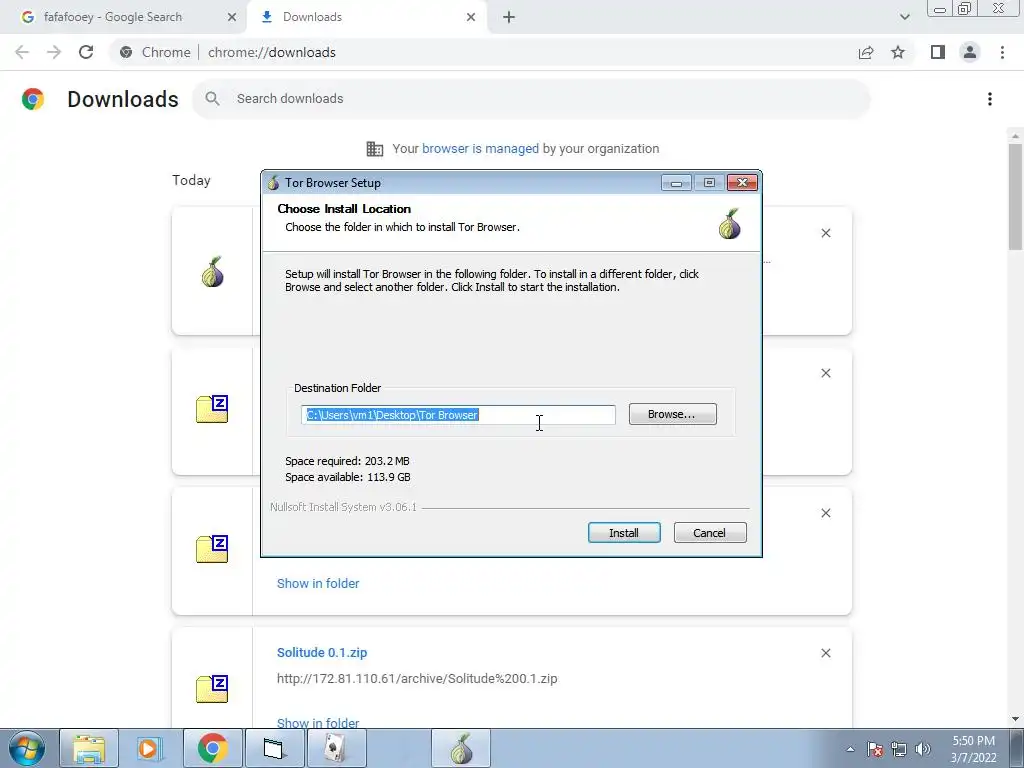Screen dimensions: 1024x768
Task: Bookmark this page with the star icon
Action: pyautogui.click(x=898, y=52)
